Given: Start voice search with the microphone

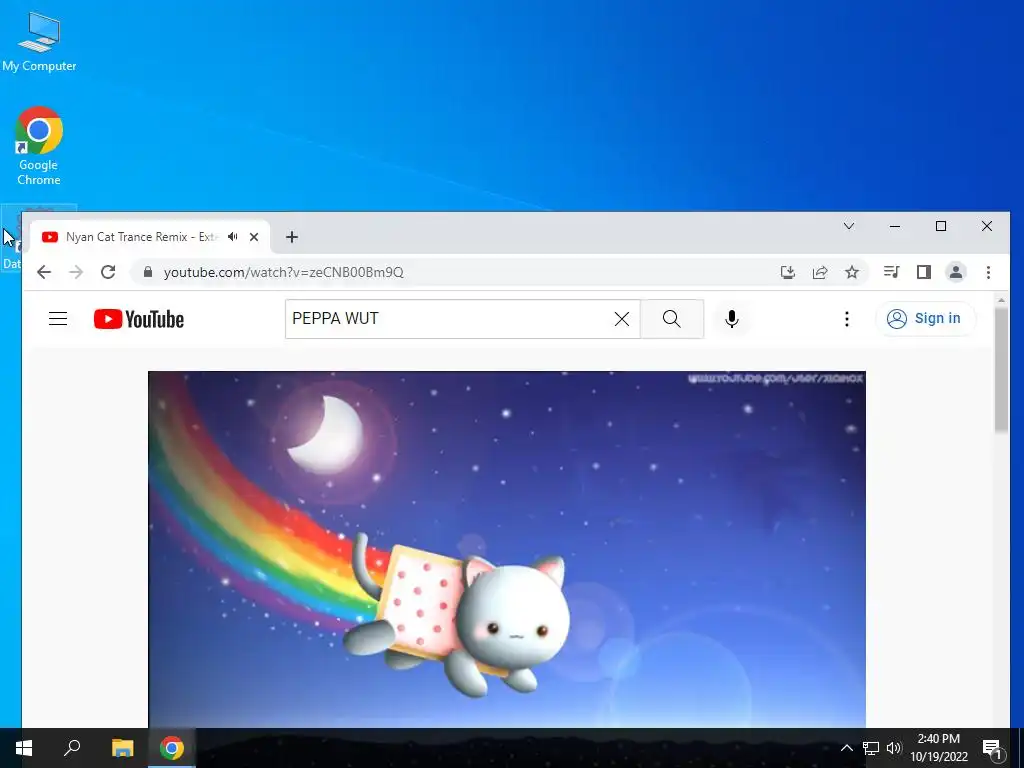Looking at the screenshot, I should point(731,319).
